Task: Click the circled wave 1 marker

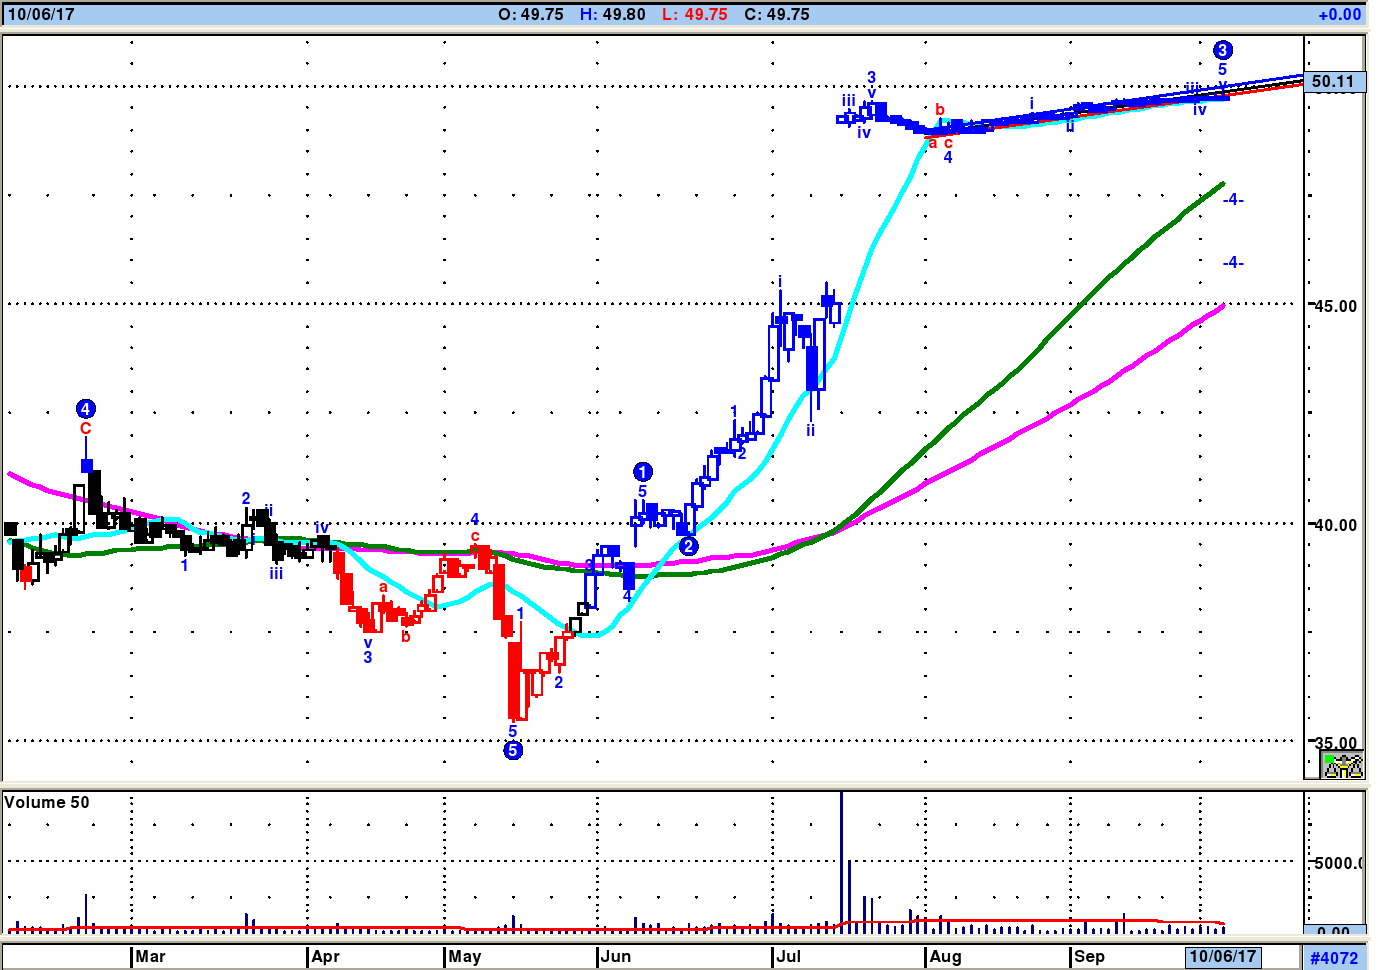Action: coord(643,472)
